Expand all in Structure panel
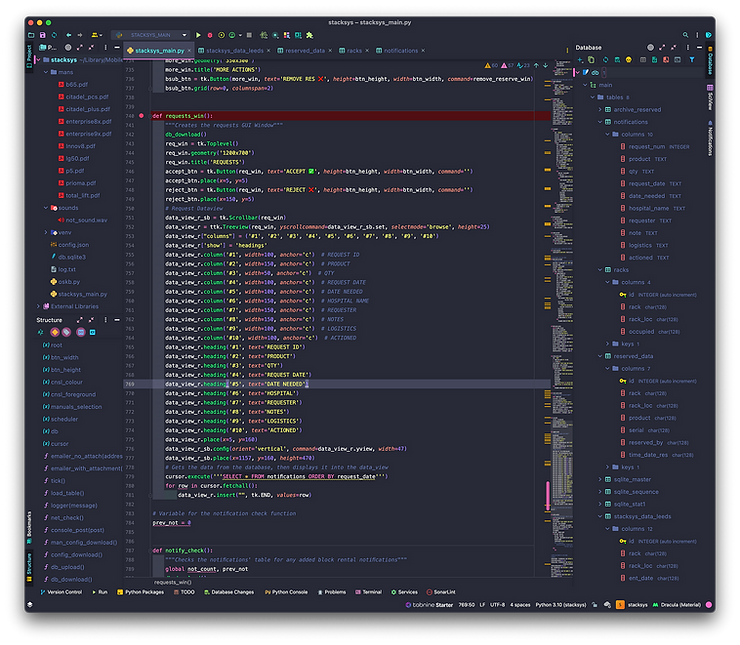The width and height of the screenshot is (740, 645). 79,320
